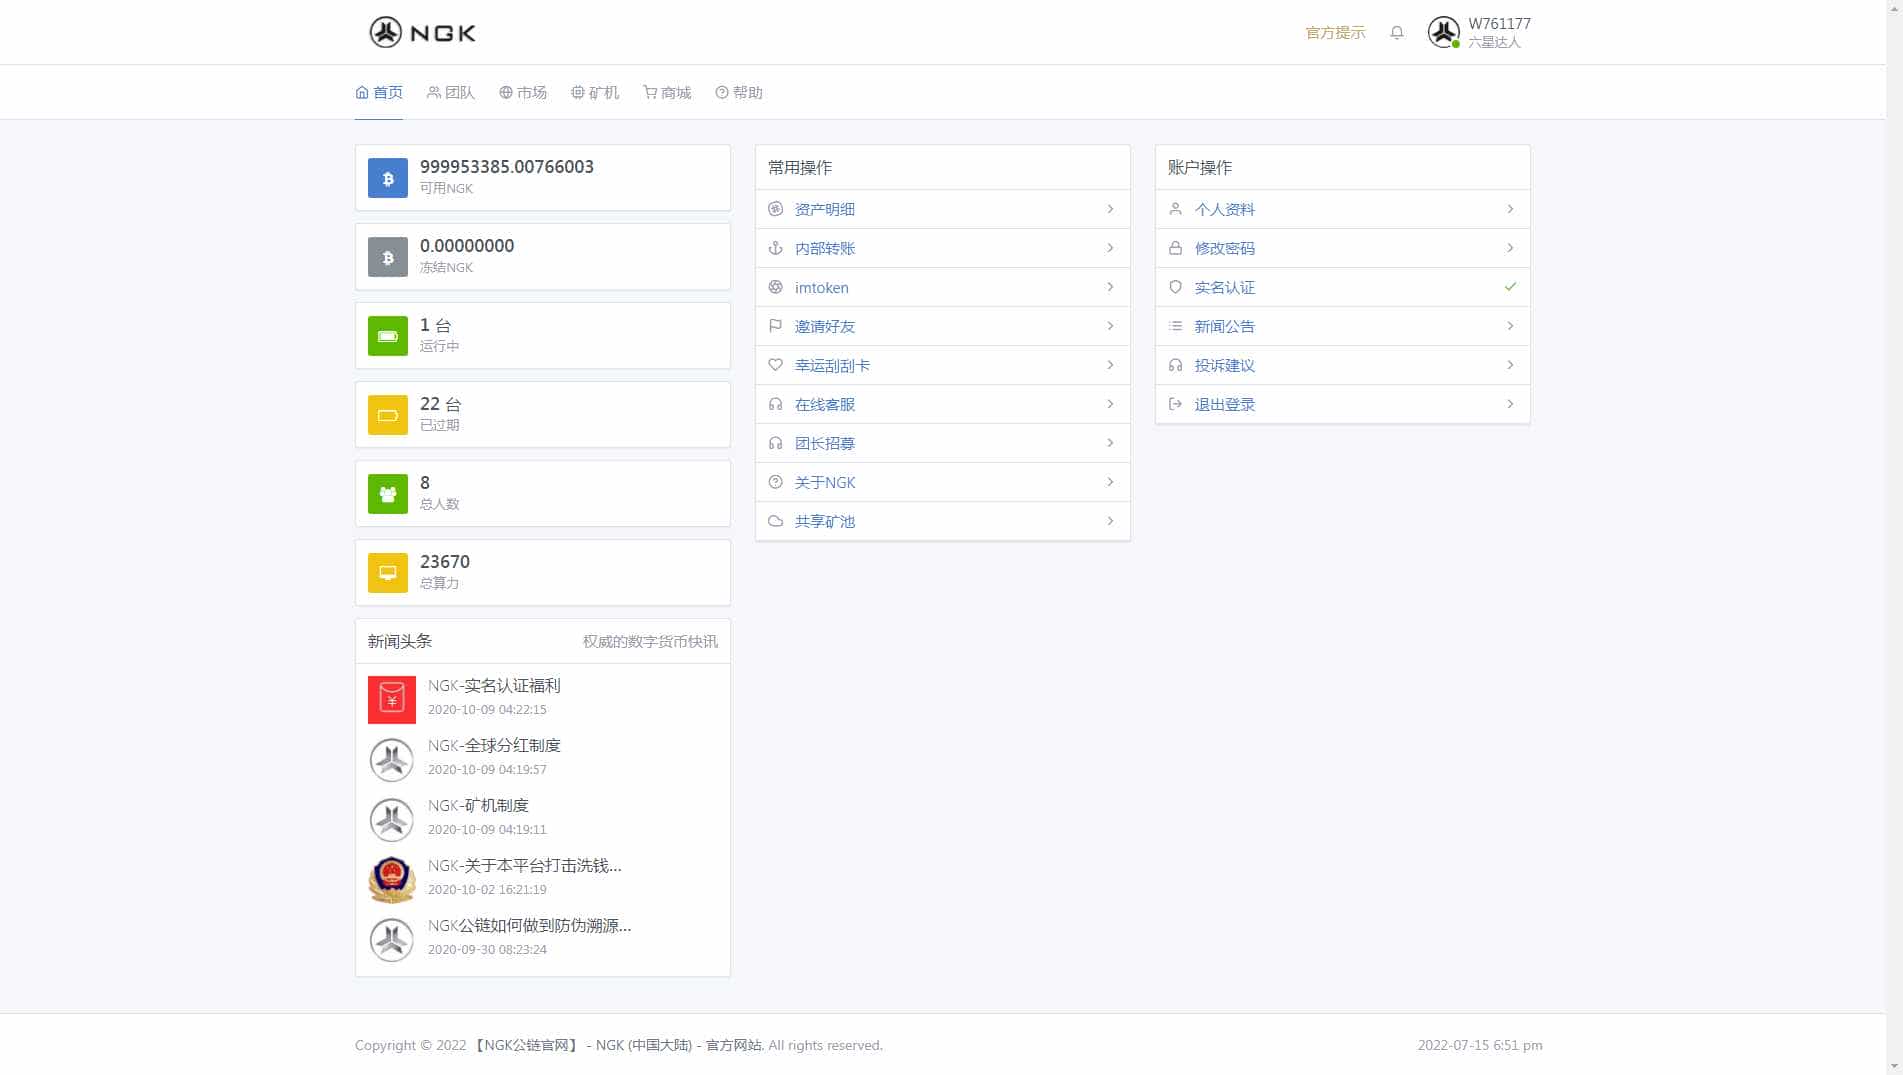1903x1075 pixels.
Task: Go to the 首页 home tab
Action: (379, 92)
